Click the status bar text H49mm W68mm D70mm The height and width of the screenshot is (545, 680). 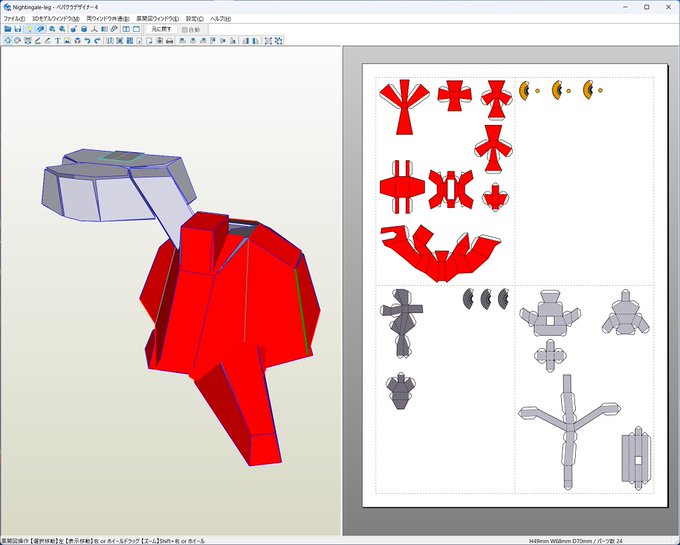pos(560,541)
